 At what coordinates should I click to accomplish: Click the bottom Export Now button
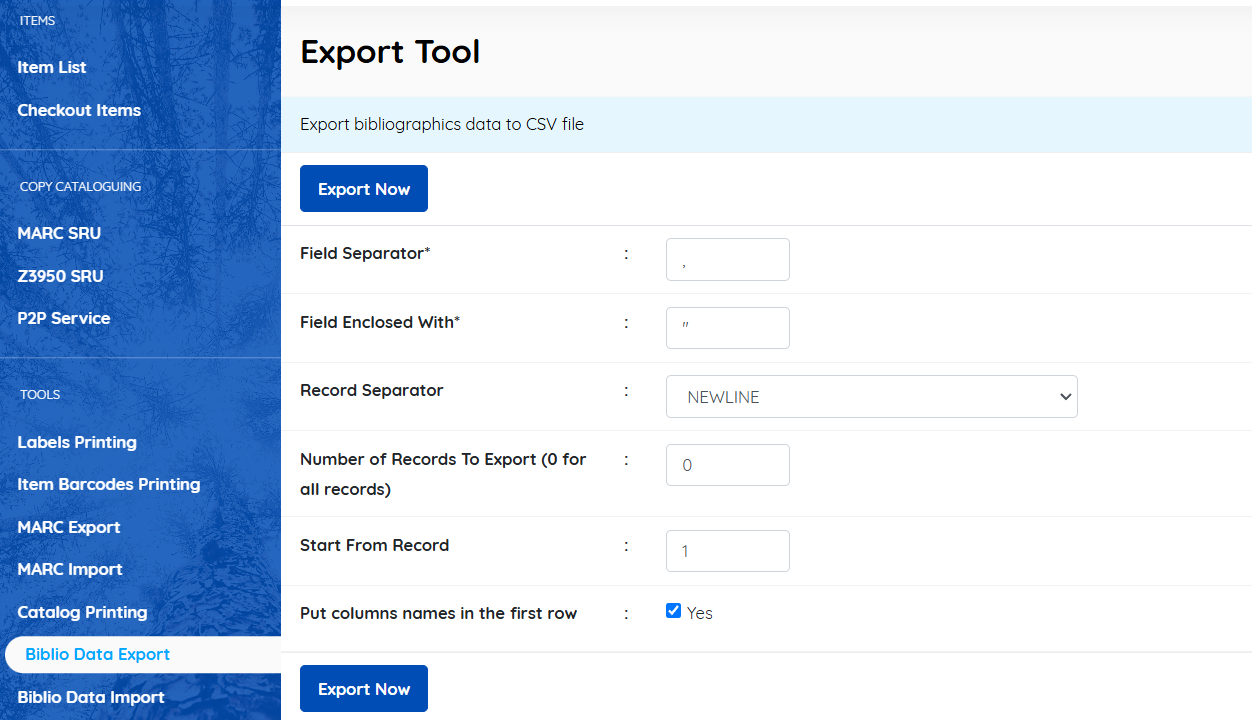click(x=363, y=688)
